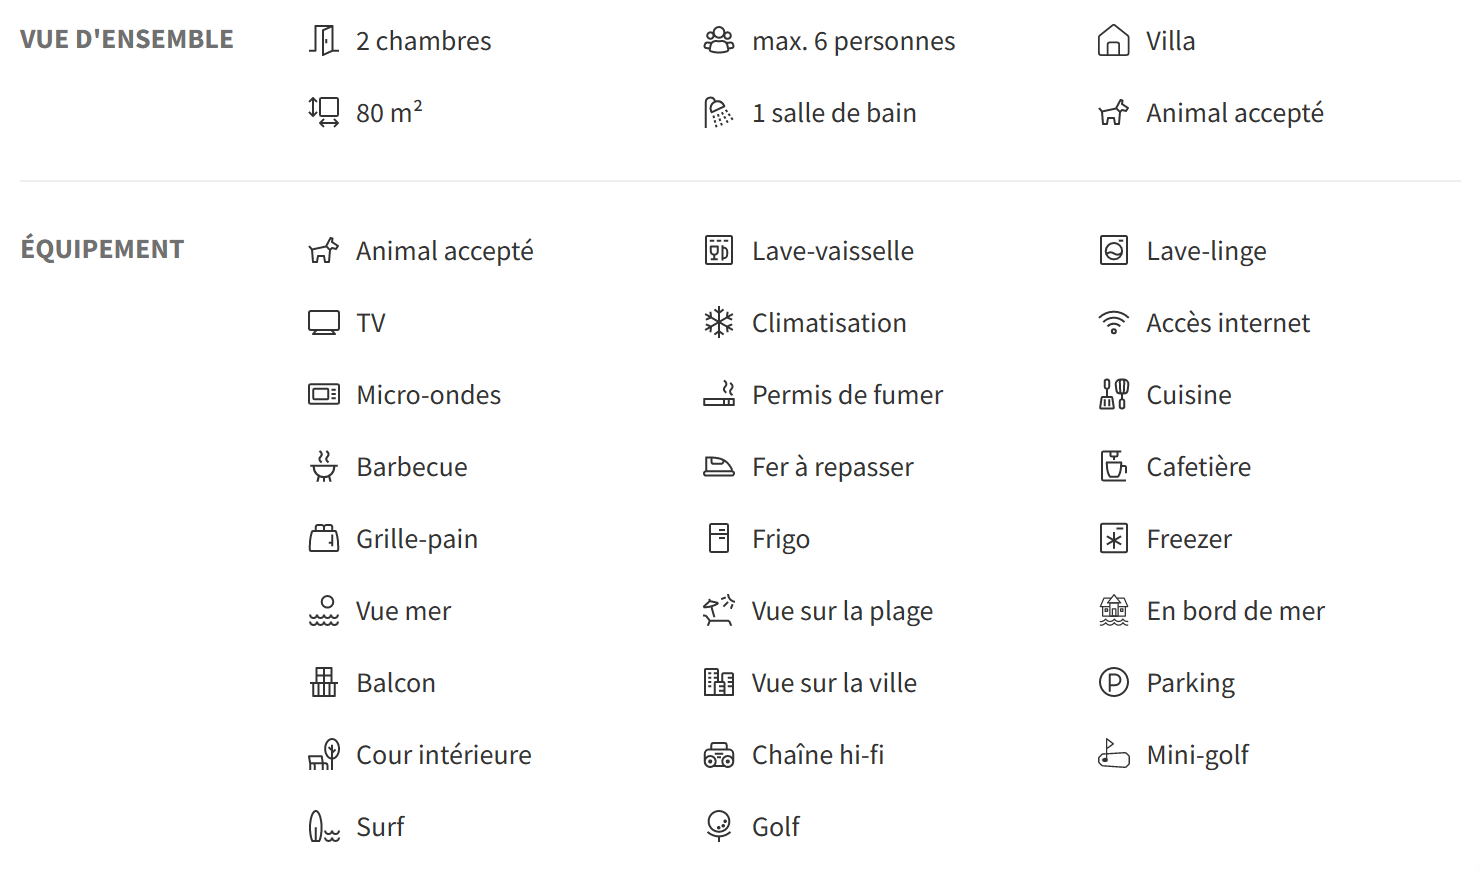Click the Villa house icon
The image size is (1480, 874).
(1113, 40)
